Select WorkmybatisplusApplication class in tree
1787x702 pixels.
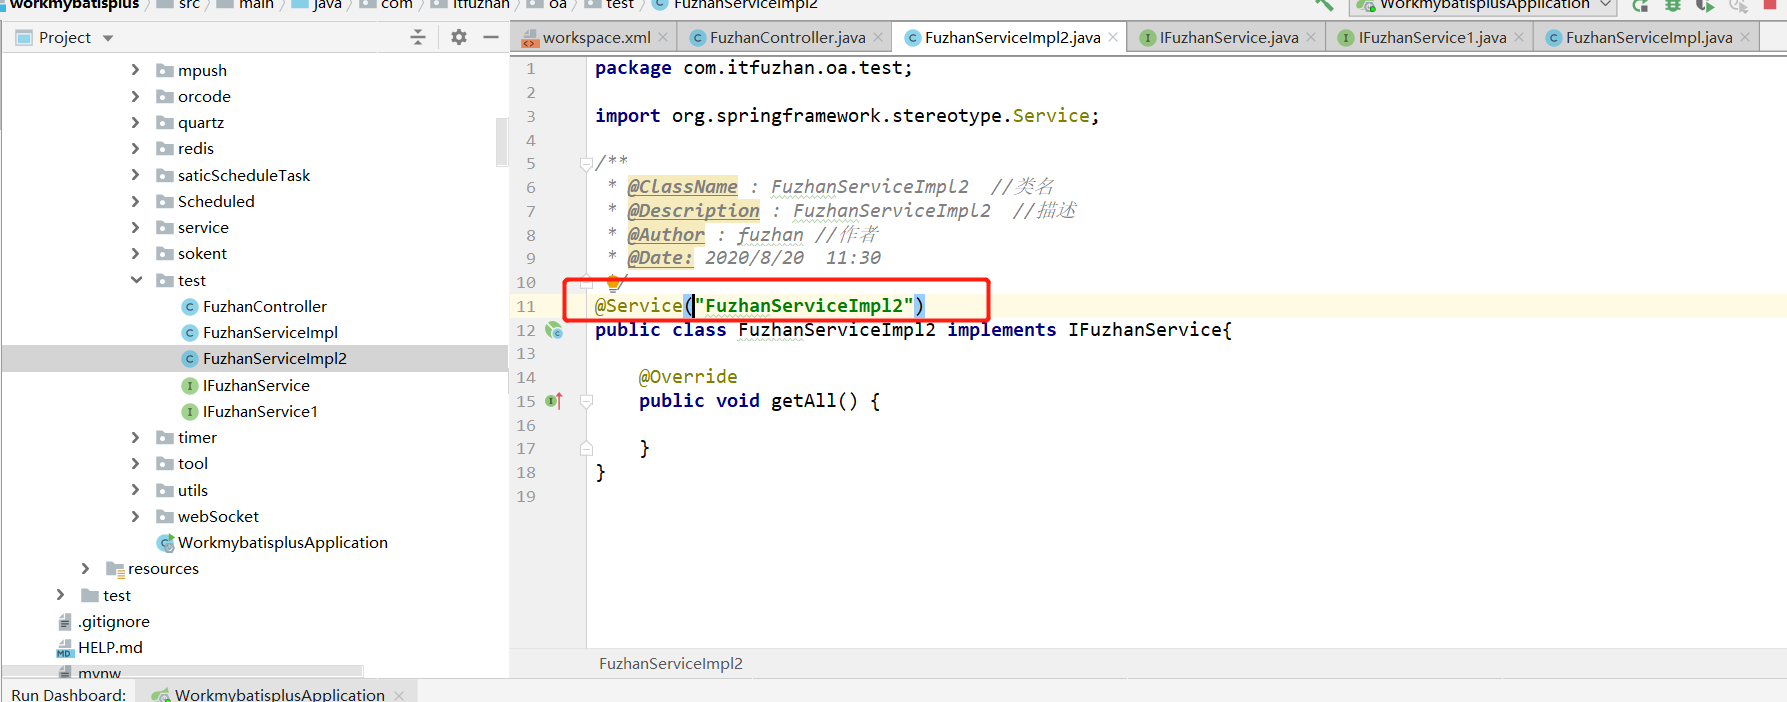(282, 542)
